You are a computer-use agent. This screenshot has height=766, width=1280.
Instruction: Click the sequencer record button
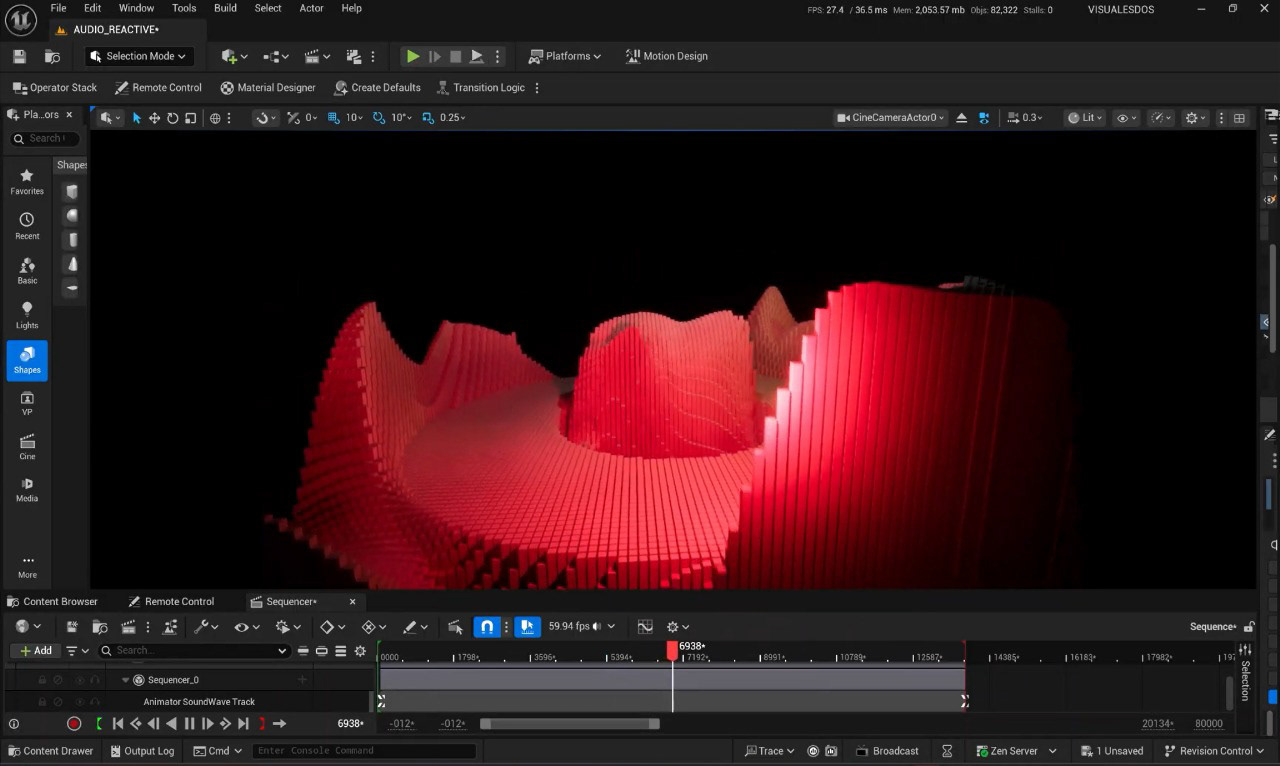tap(74, 723)
